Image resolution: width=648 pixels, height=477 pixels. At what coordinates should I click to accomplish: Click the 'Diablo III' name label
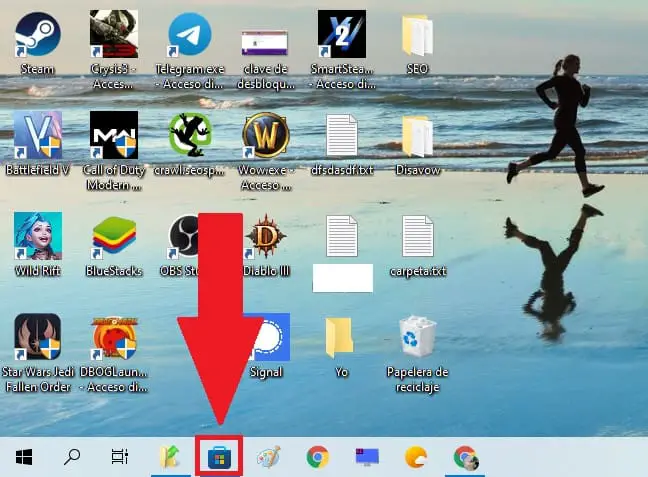coord(266,271)
